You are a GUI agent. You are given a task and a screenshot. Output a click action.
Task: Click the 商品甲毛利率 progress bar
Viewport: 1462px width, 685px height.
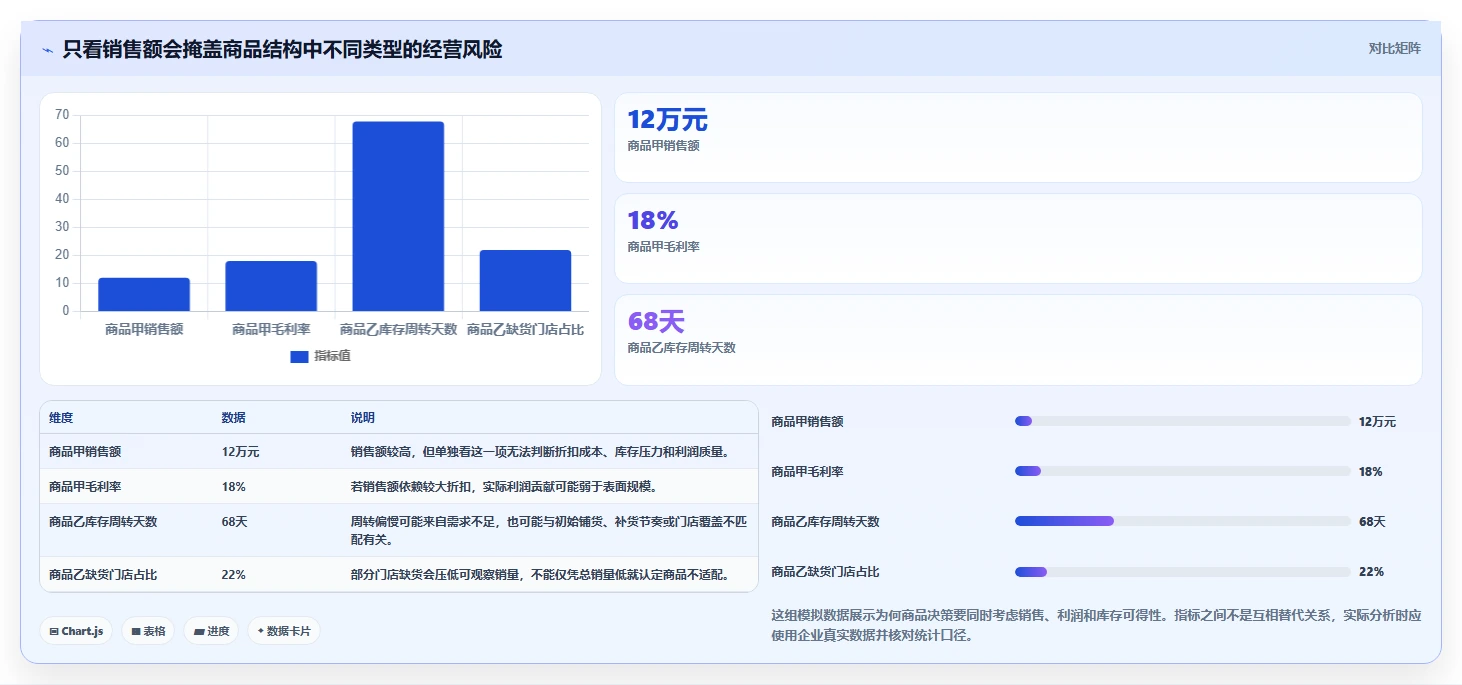pyautogui.click(x=1183, y=471)
